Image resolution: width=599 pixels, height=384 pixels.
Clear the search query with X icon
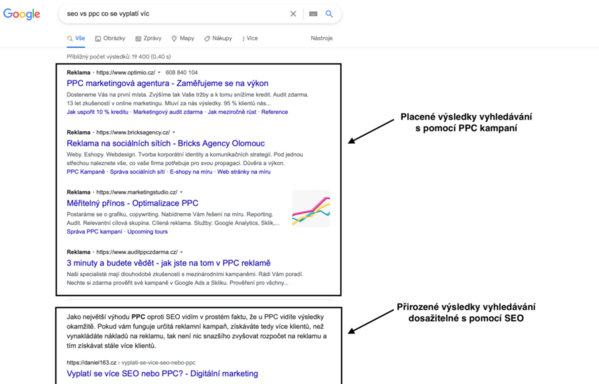pyautogui.click(x=293, y=14)
